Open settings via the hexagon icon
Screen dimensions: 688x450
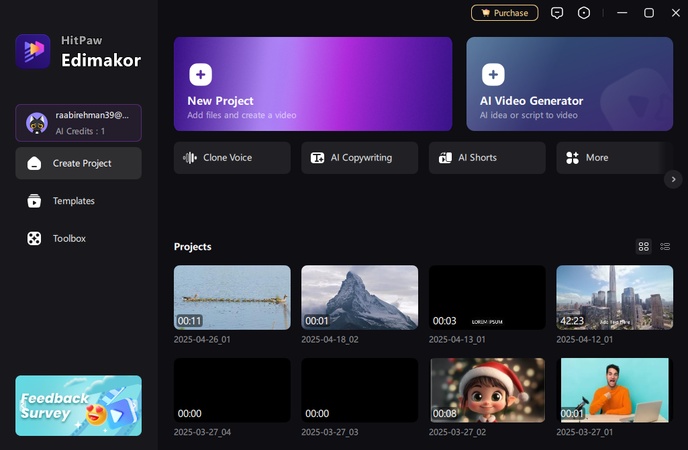(x=584, y=13)
